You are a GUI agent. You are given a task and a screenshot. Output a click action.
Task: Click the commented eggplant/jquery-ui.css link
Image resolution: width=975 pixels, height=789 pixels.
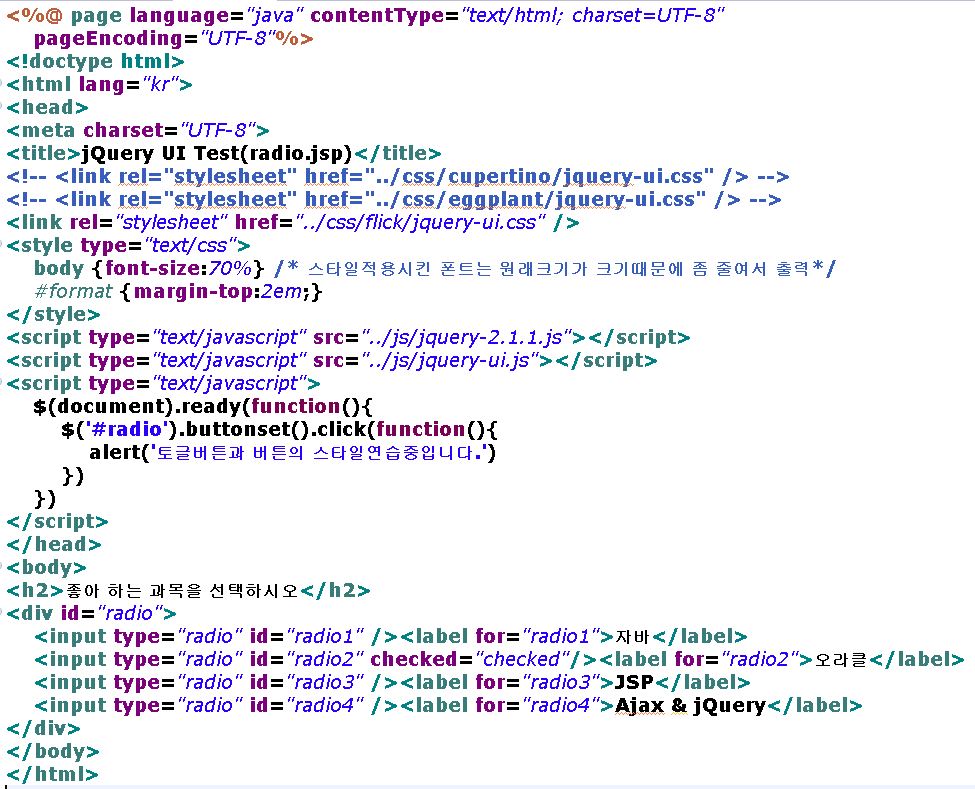pos(394,200)
